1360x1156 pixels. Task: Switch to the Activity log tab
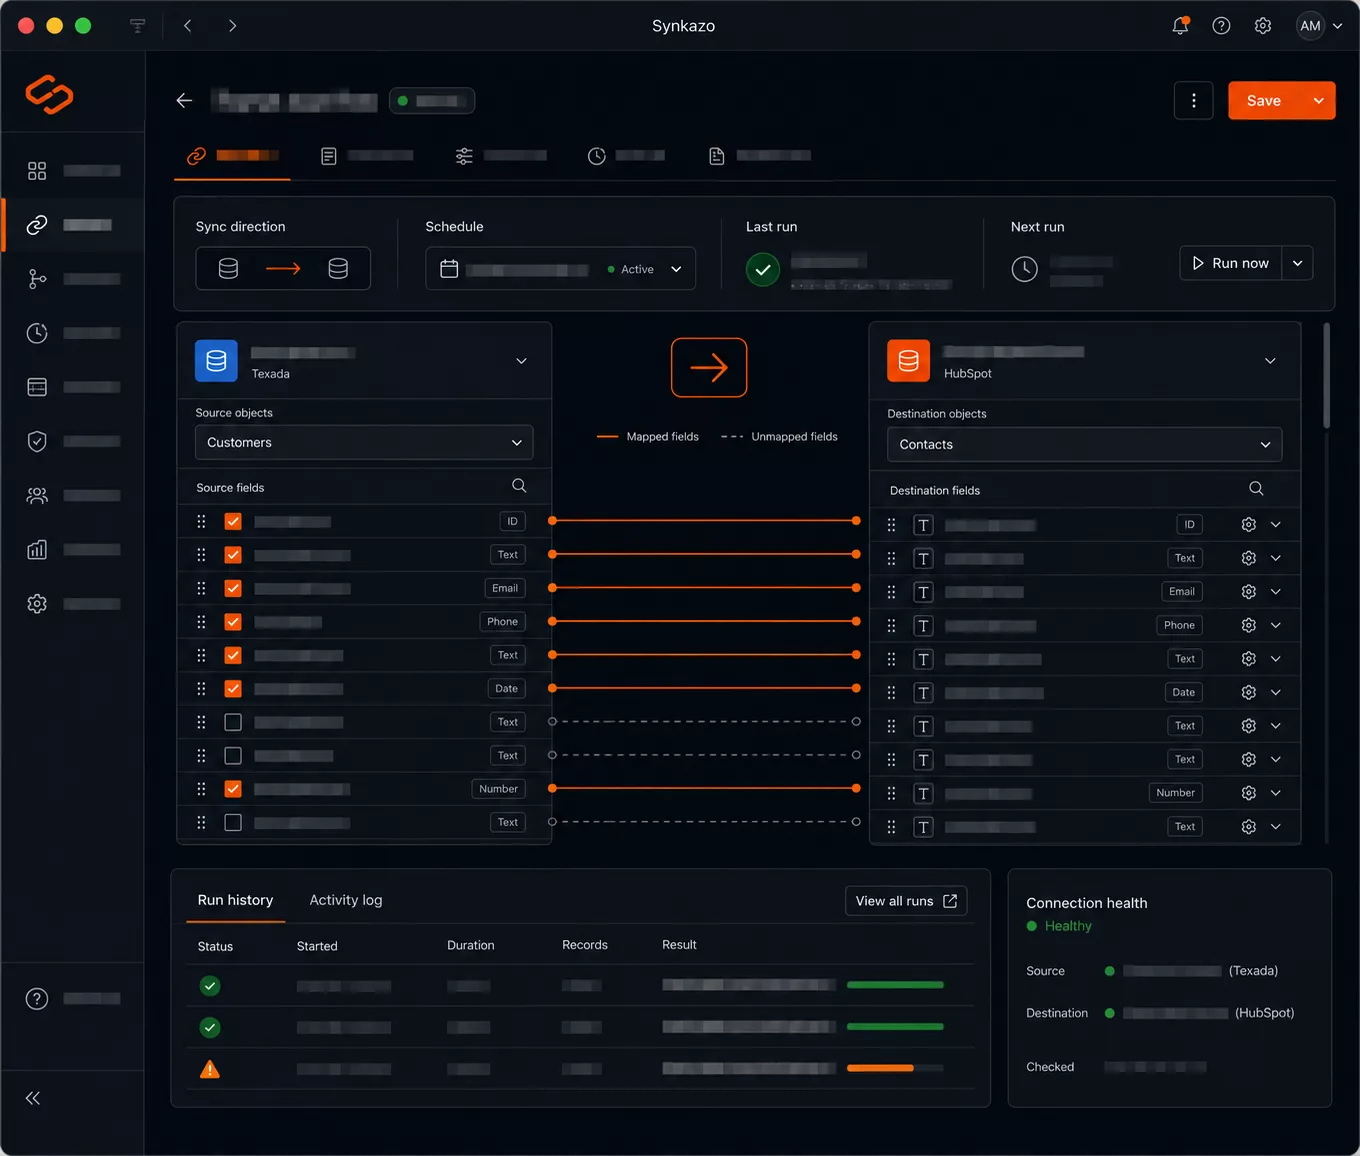pyautogui.click(x=346, y=900)
